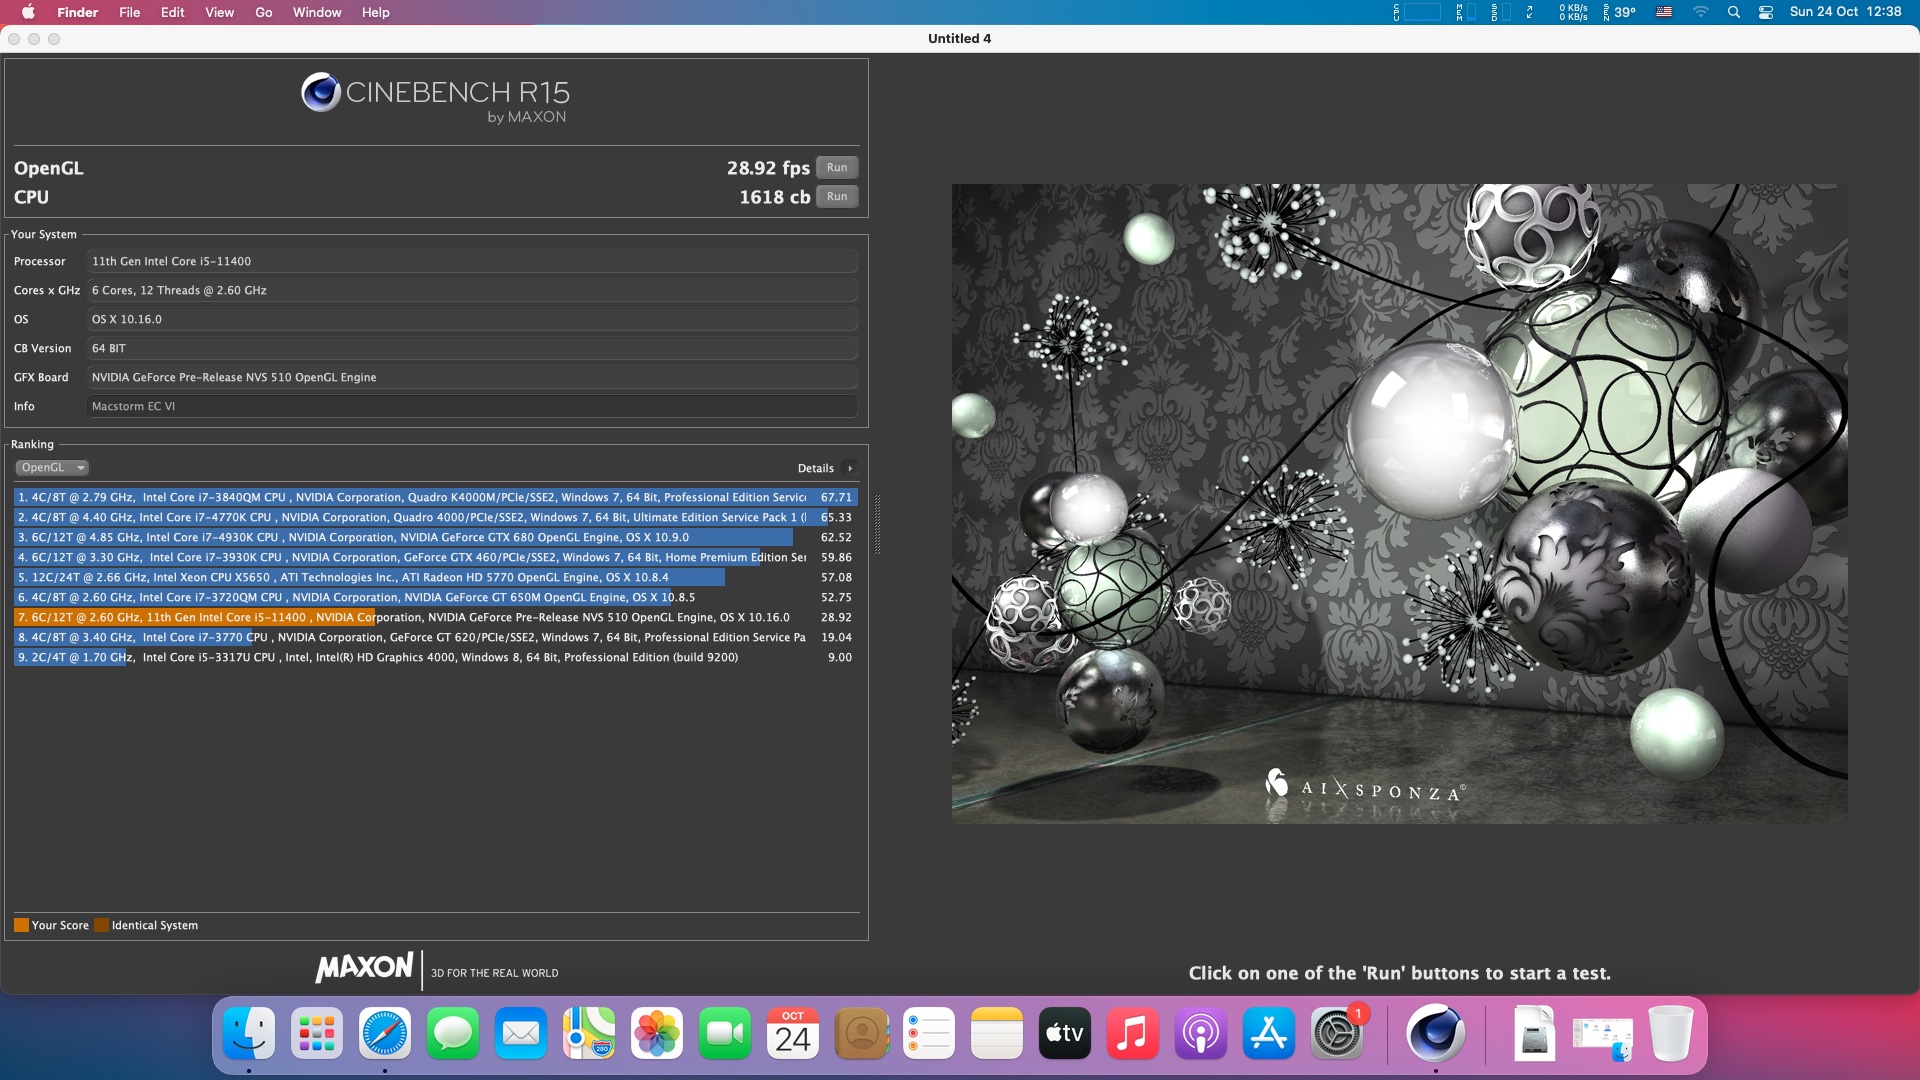Open the Cinebench app in the dock
This screenshot has width=1920, height=1080.
pyautogui.click(x=1435, y=1033)
